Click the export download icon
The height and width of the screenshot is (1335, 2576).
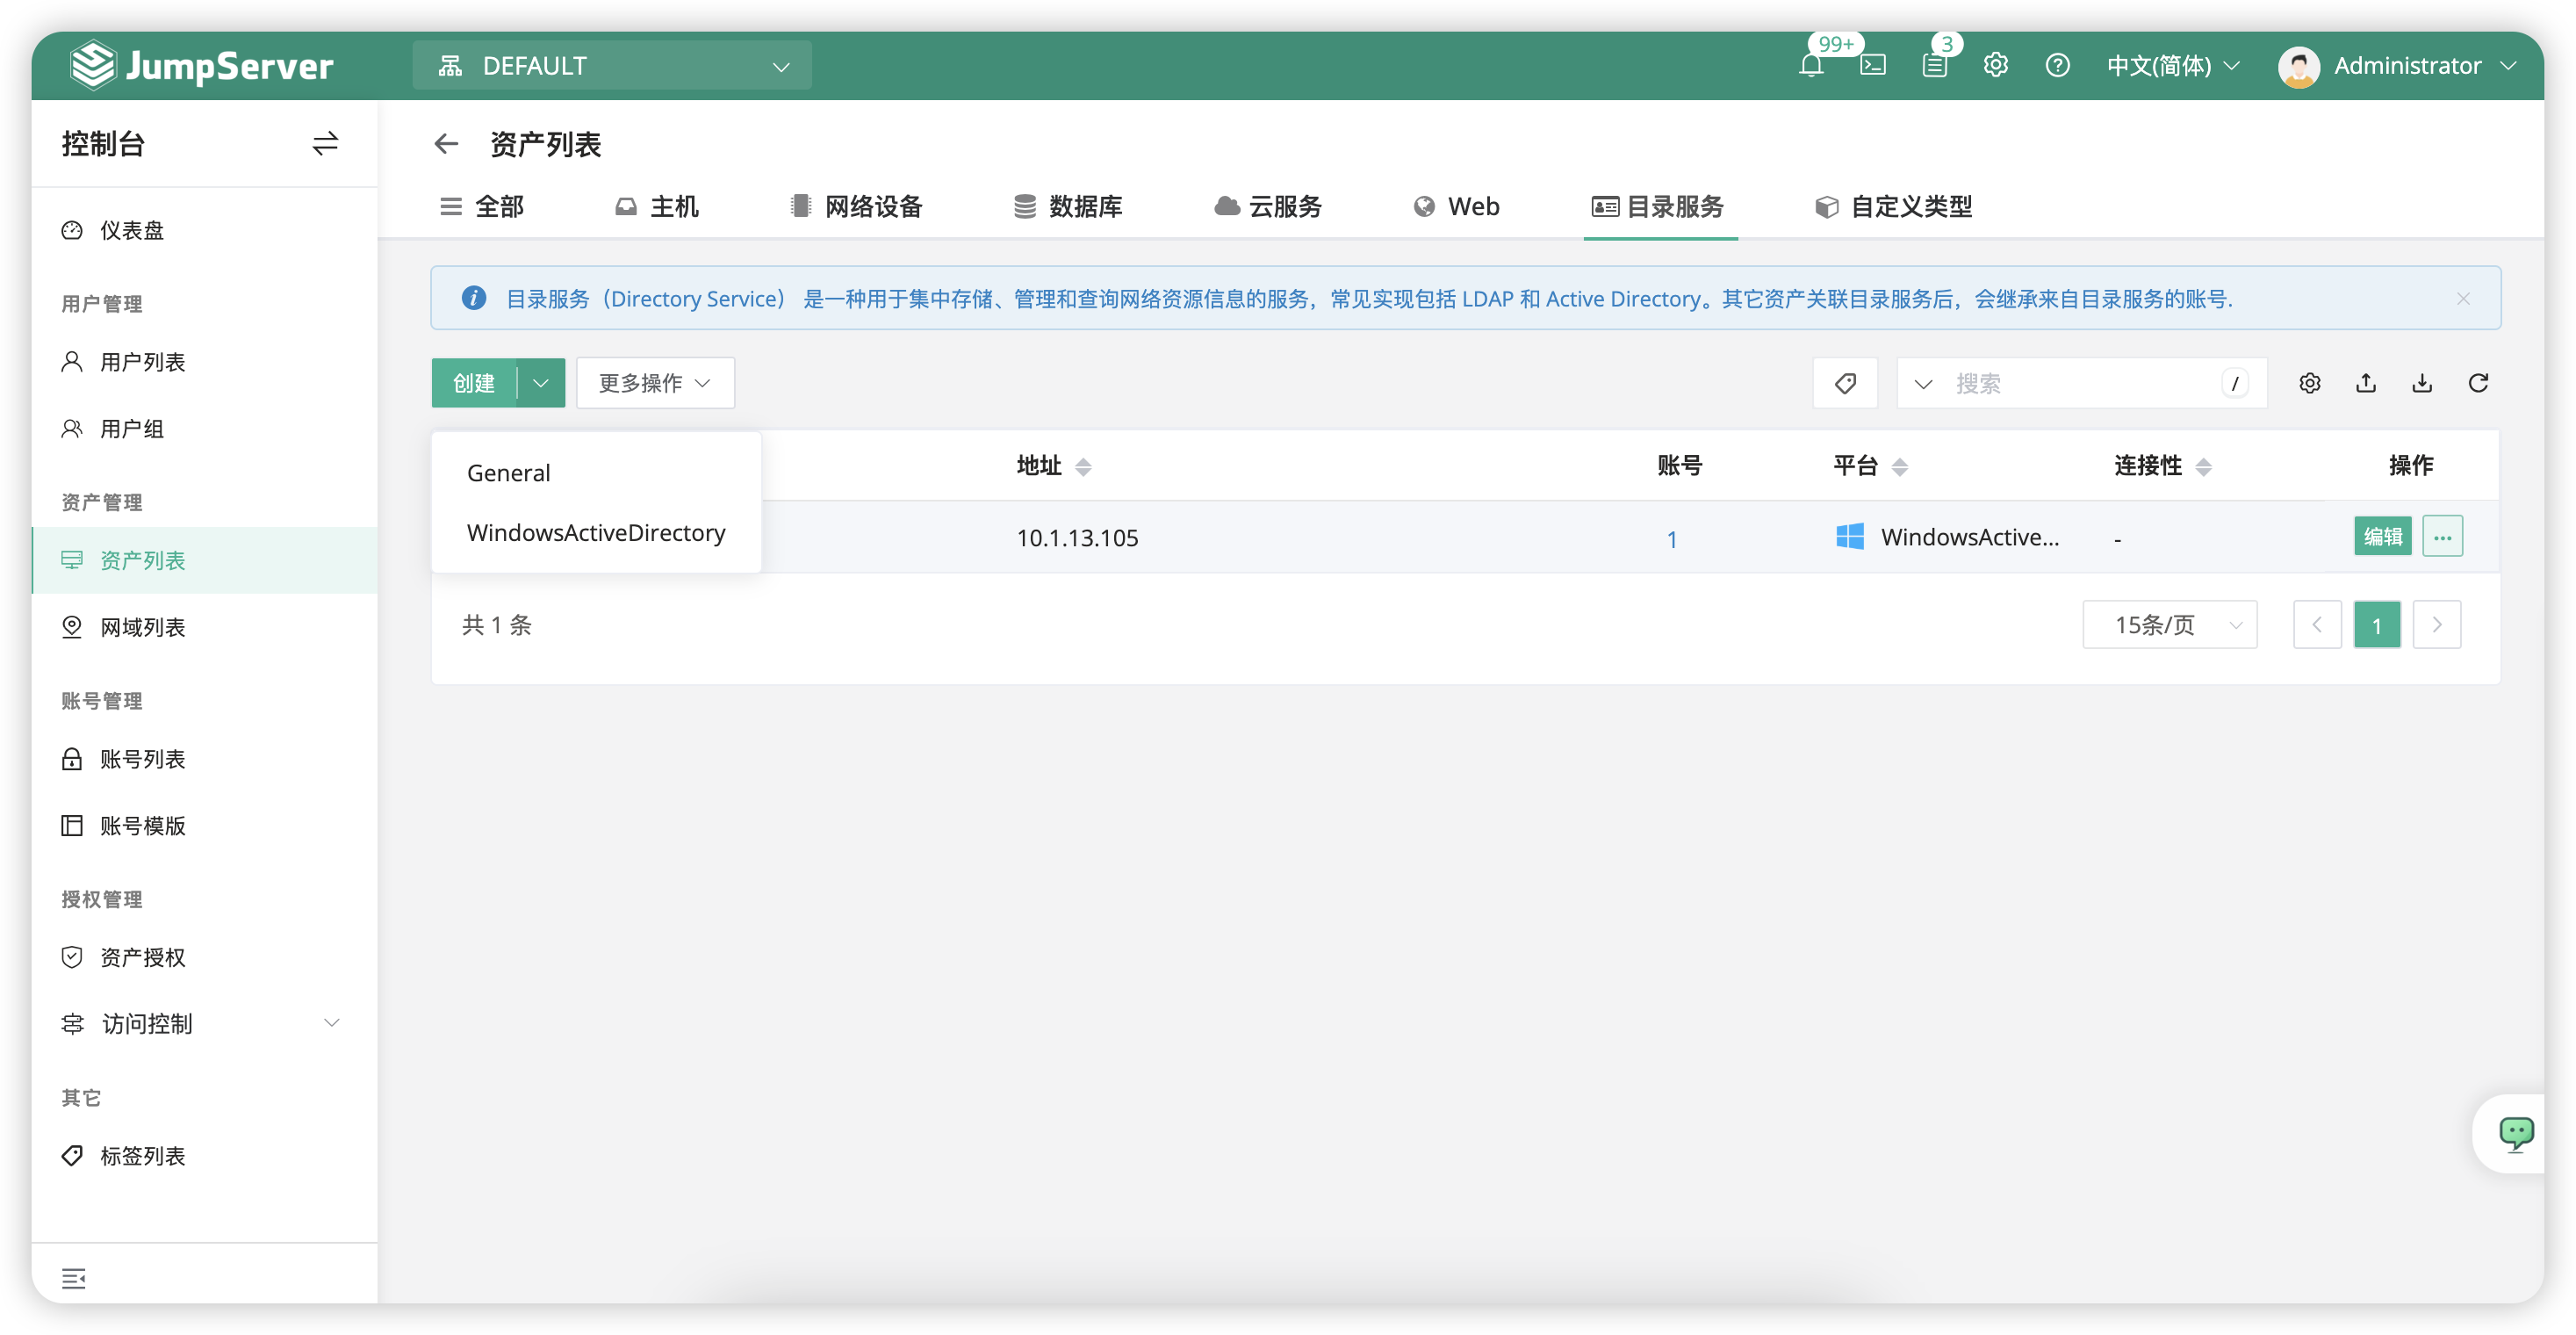tap(2422, 383)
